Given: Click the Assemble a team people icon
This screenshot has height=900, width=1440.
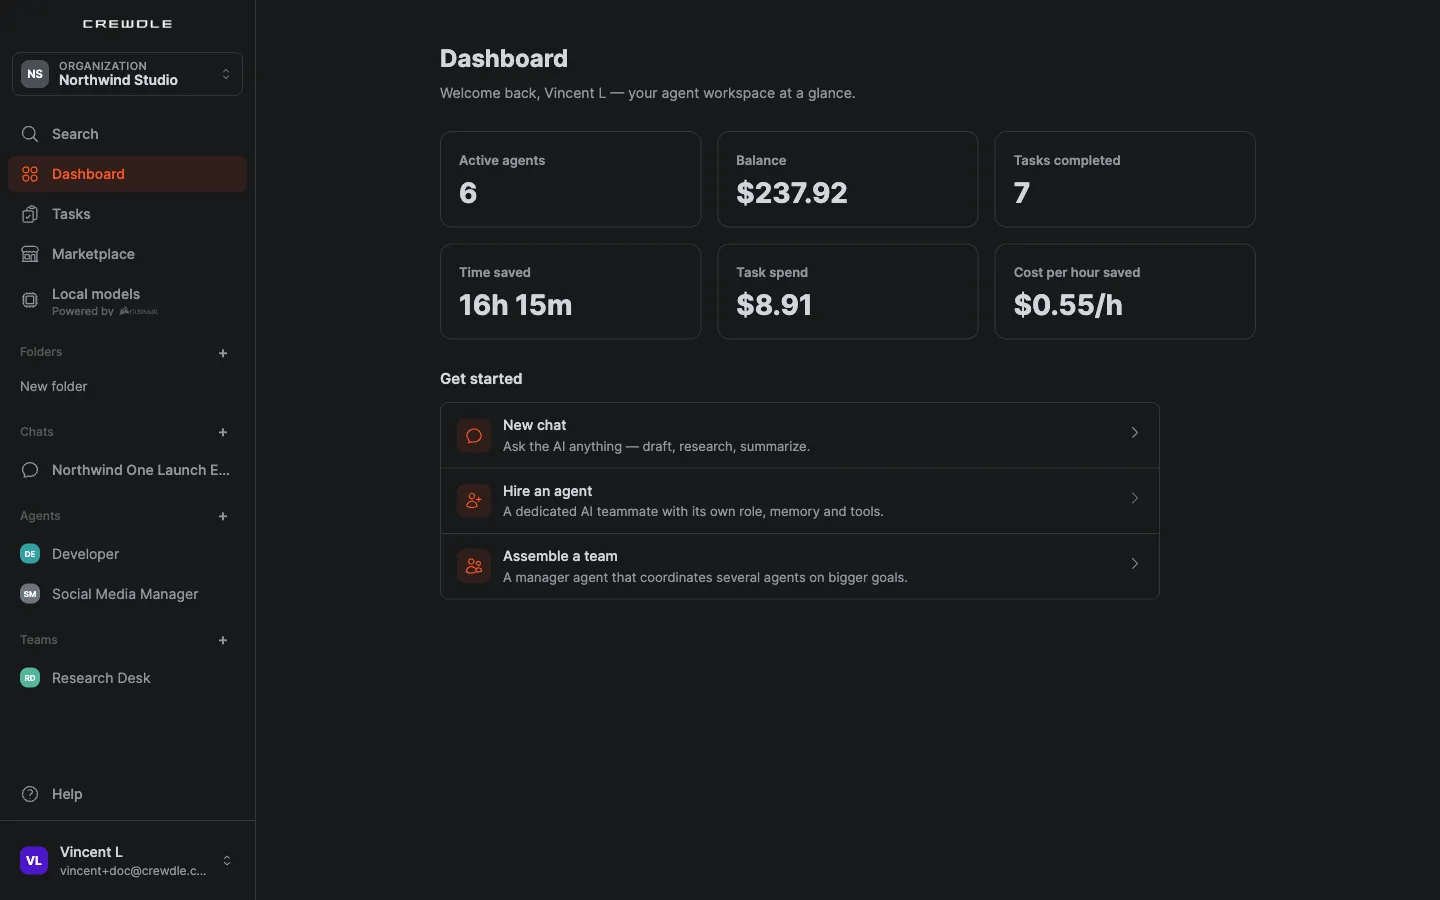Looking at the screenshot, I should click(474, 566).
